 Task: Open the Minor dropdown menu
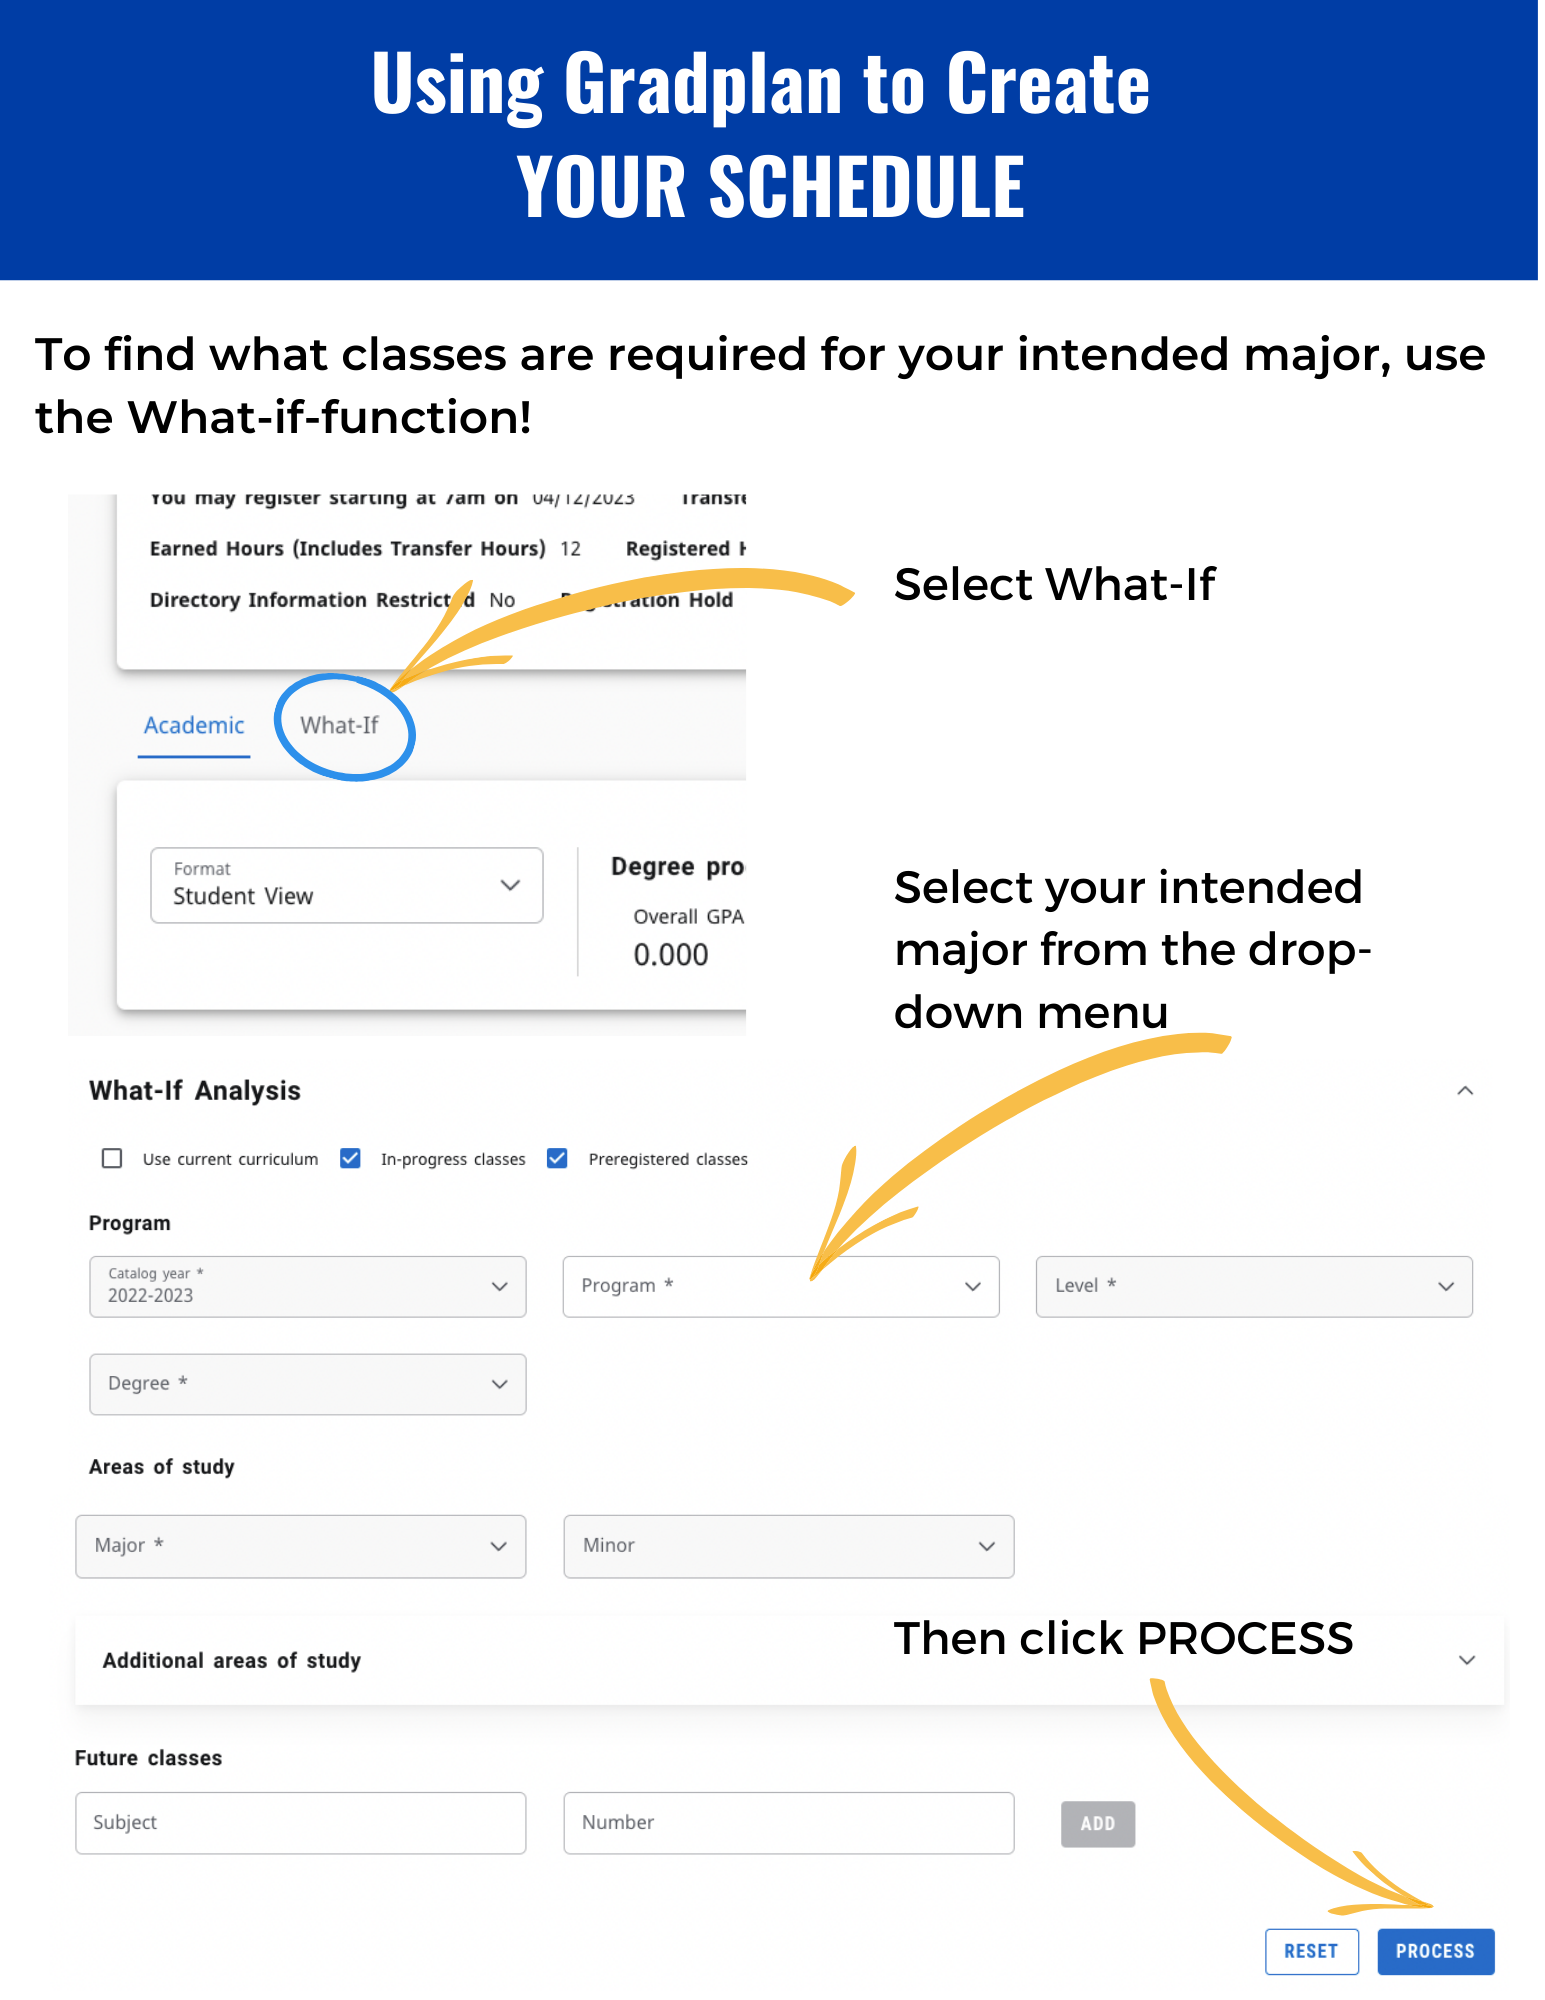click(788, 1546)
